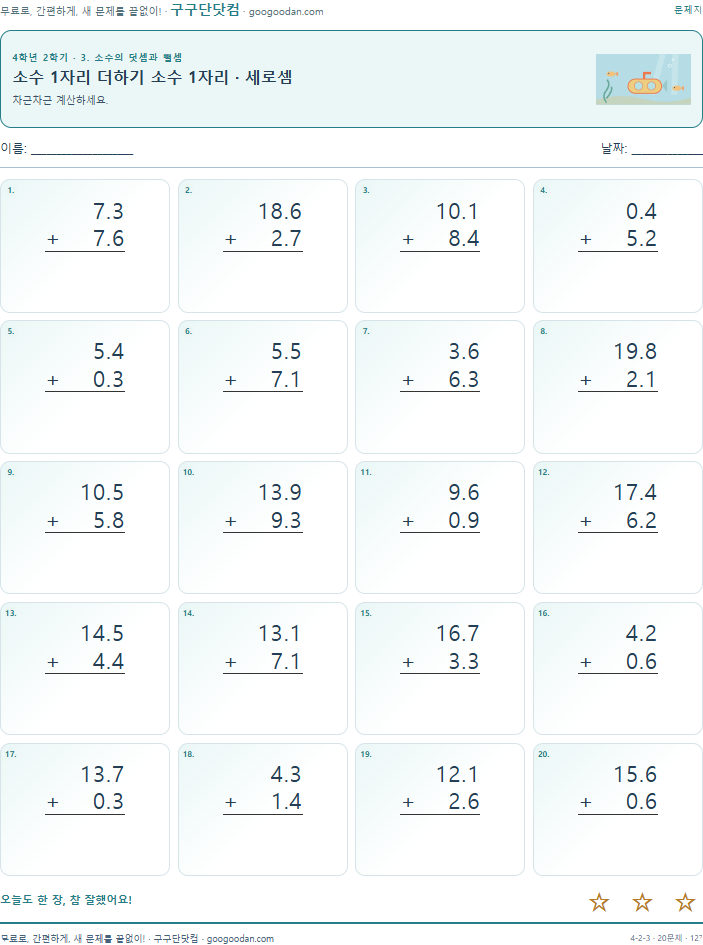This screenshot has height=945, width=703.
Task: Click problem 9 card with 10.5 + 5.8
Action: pos(85,528)
